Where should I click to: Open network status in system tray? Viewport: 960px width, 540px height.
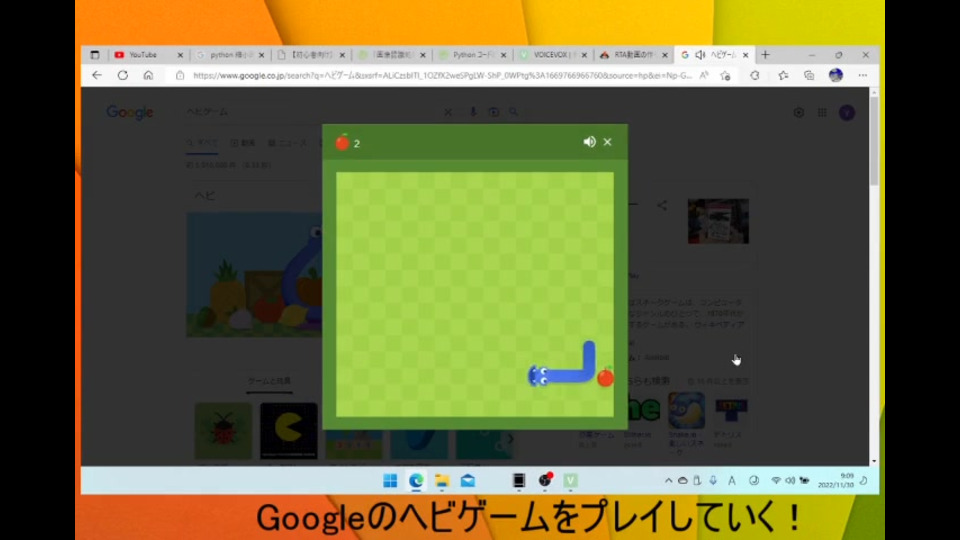776,481
